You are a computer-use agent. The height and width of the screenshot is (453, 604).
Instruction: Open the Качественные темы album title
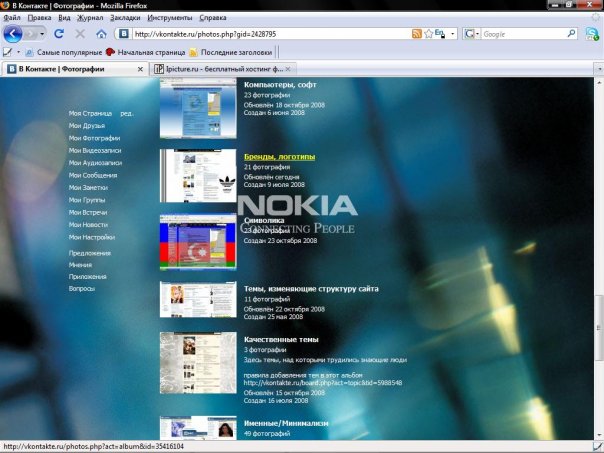point(281,339)
